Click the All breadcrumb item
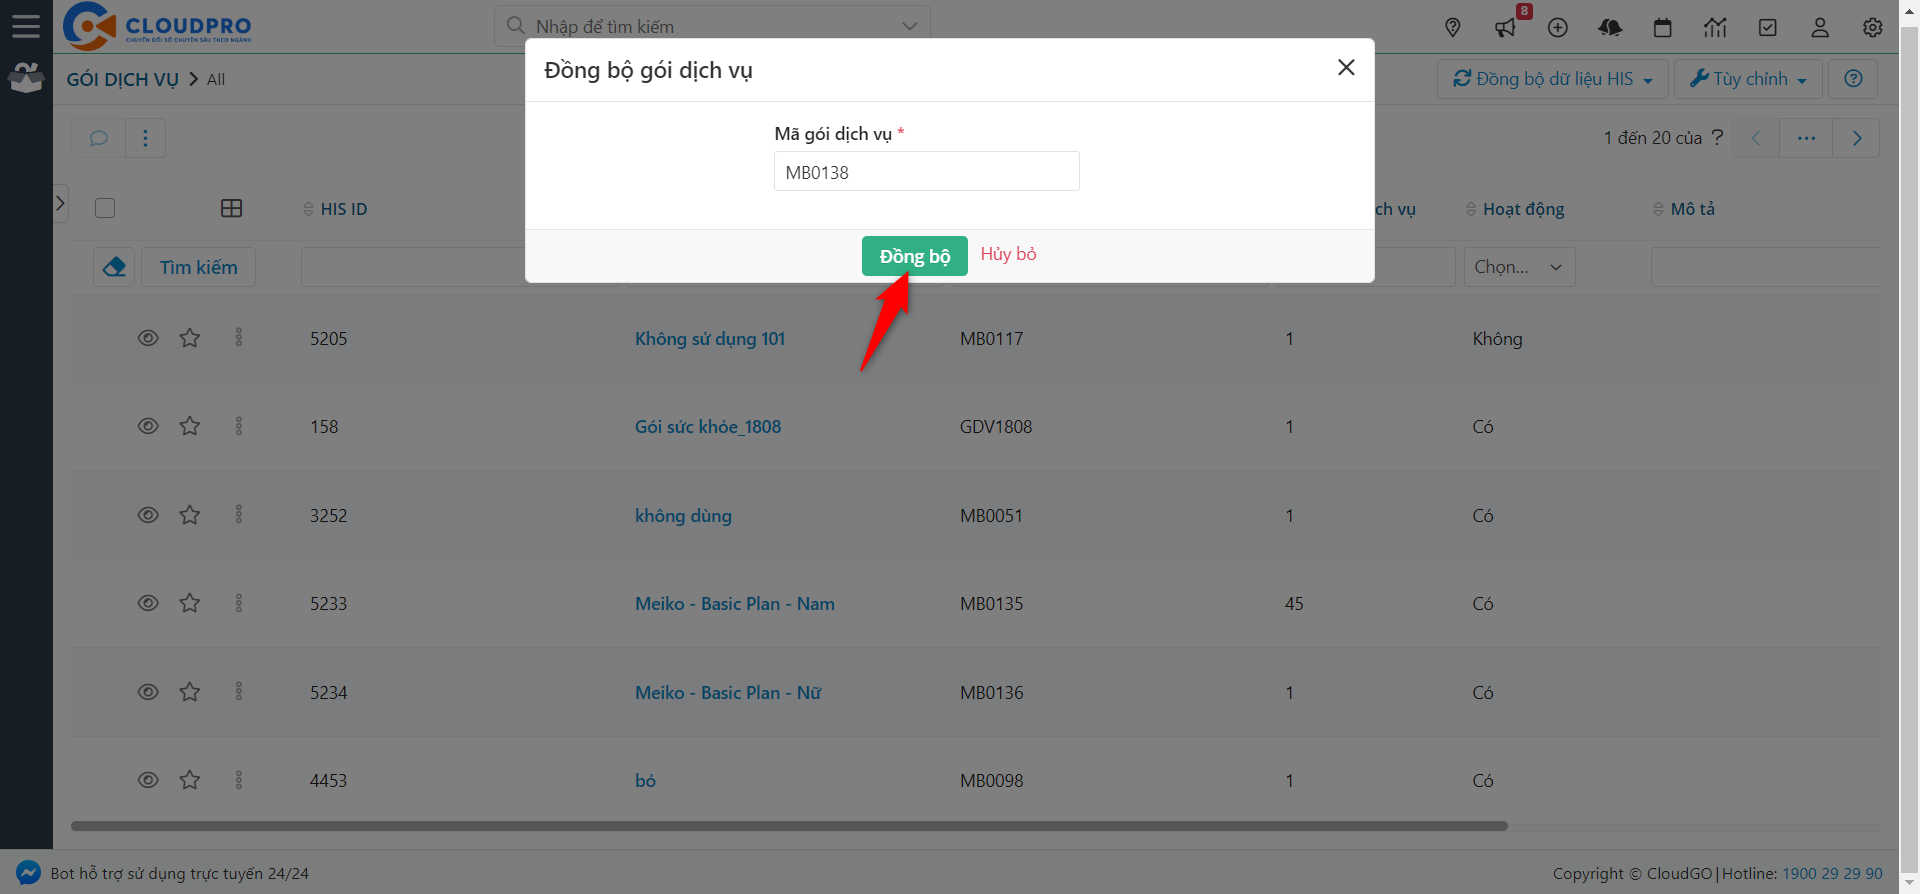The image size is (1920, 894). [216, 79]
